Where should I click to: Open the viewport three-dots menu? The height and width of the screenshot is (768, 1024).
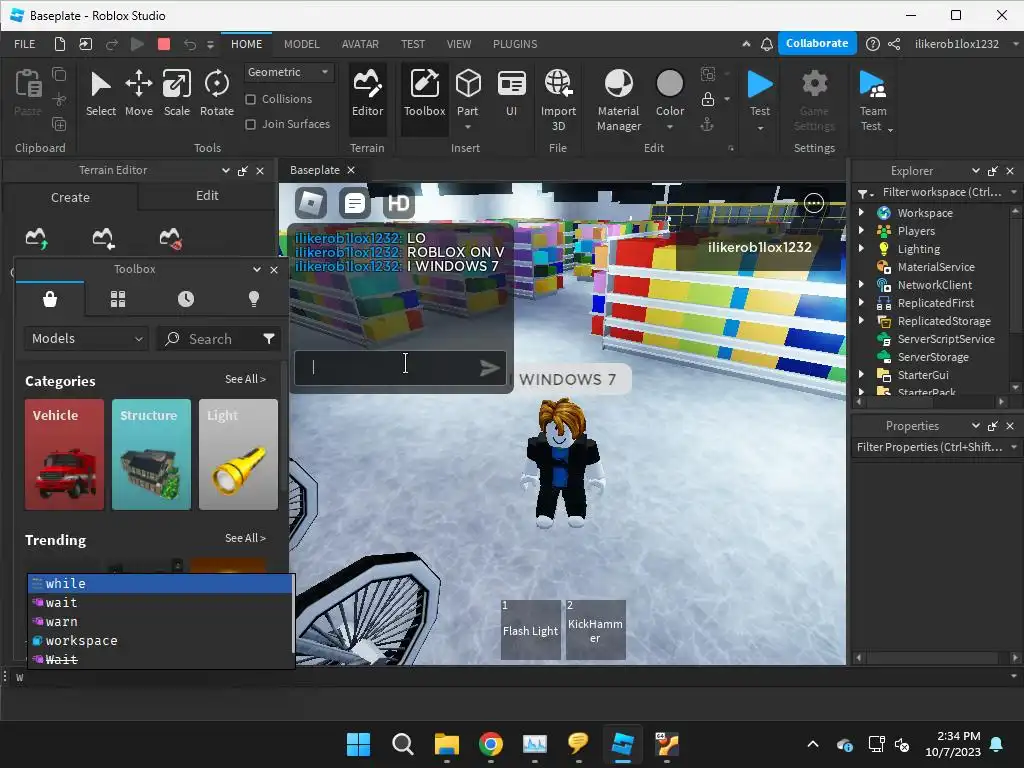[x=814, y=203]
